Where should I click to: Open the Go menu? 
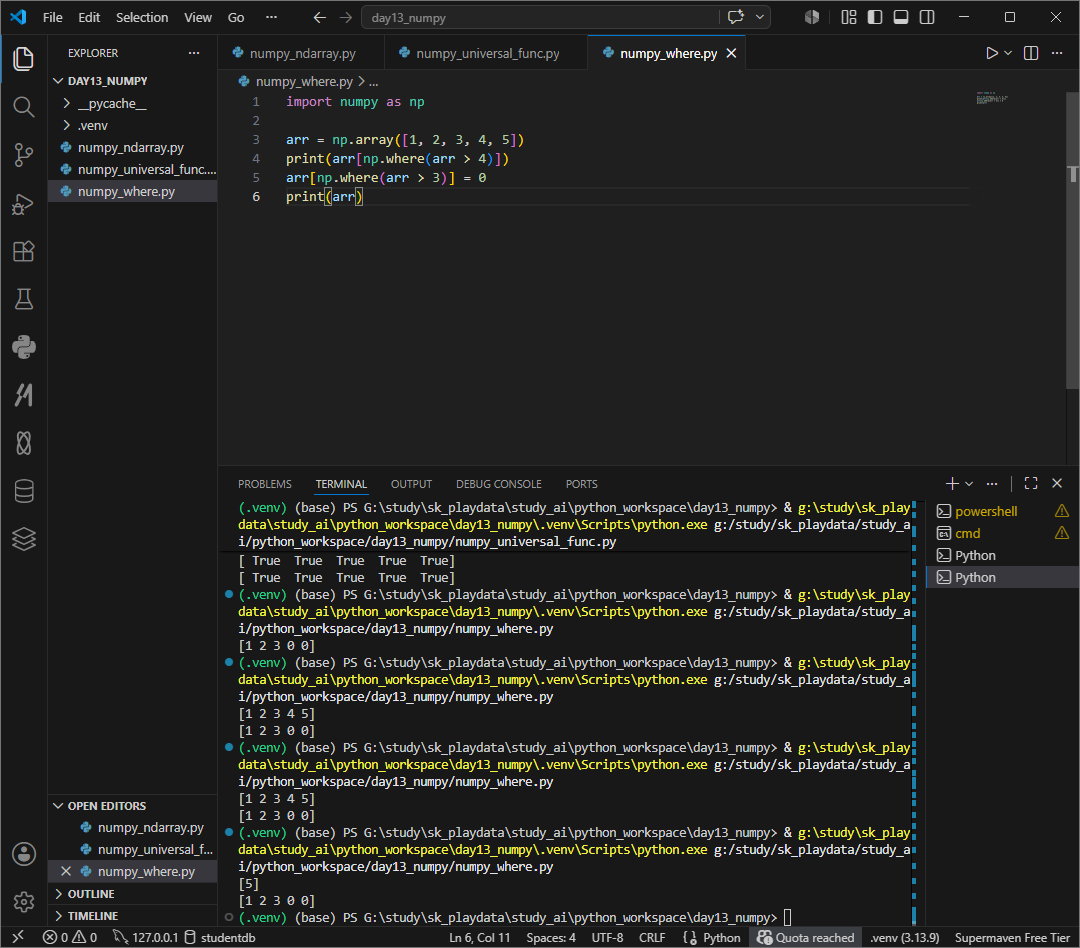click(x=236, y=17)
